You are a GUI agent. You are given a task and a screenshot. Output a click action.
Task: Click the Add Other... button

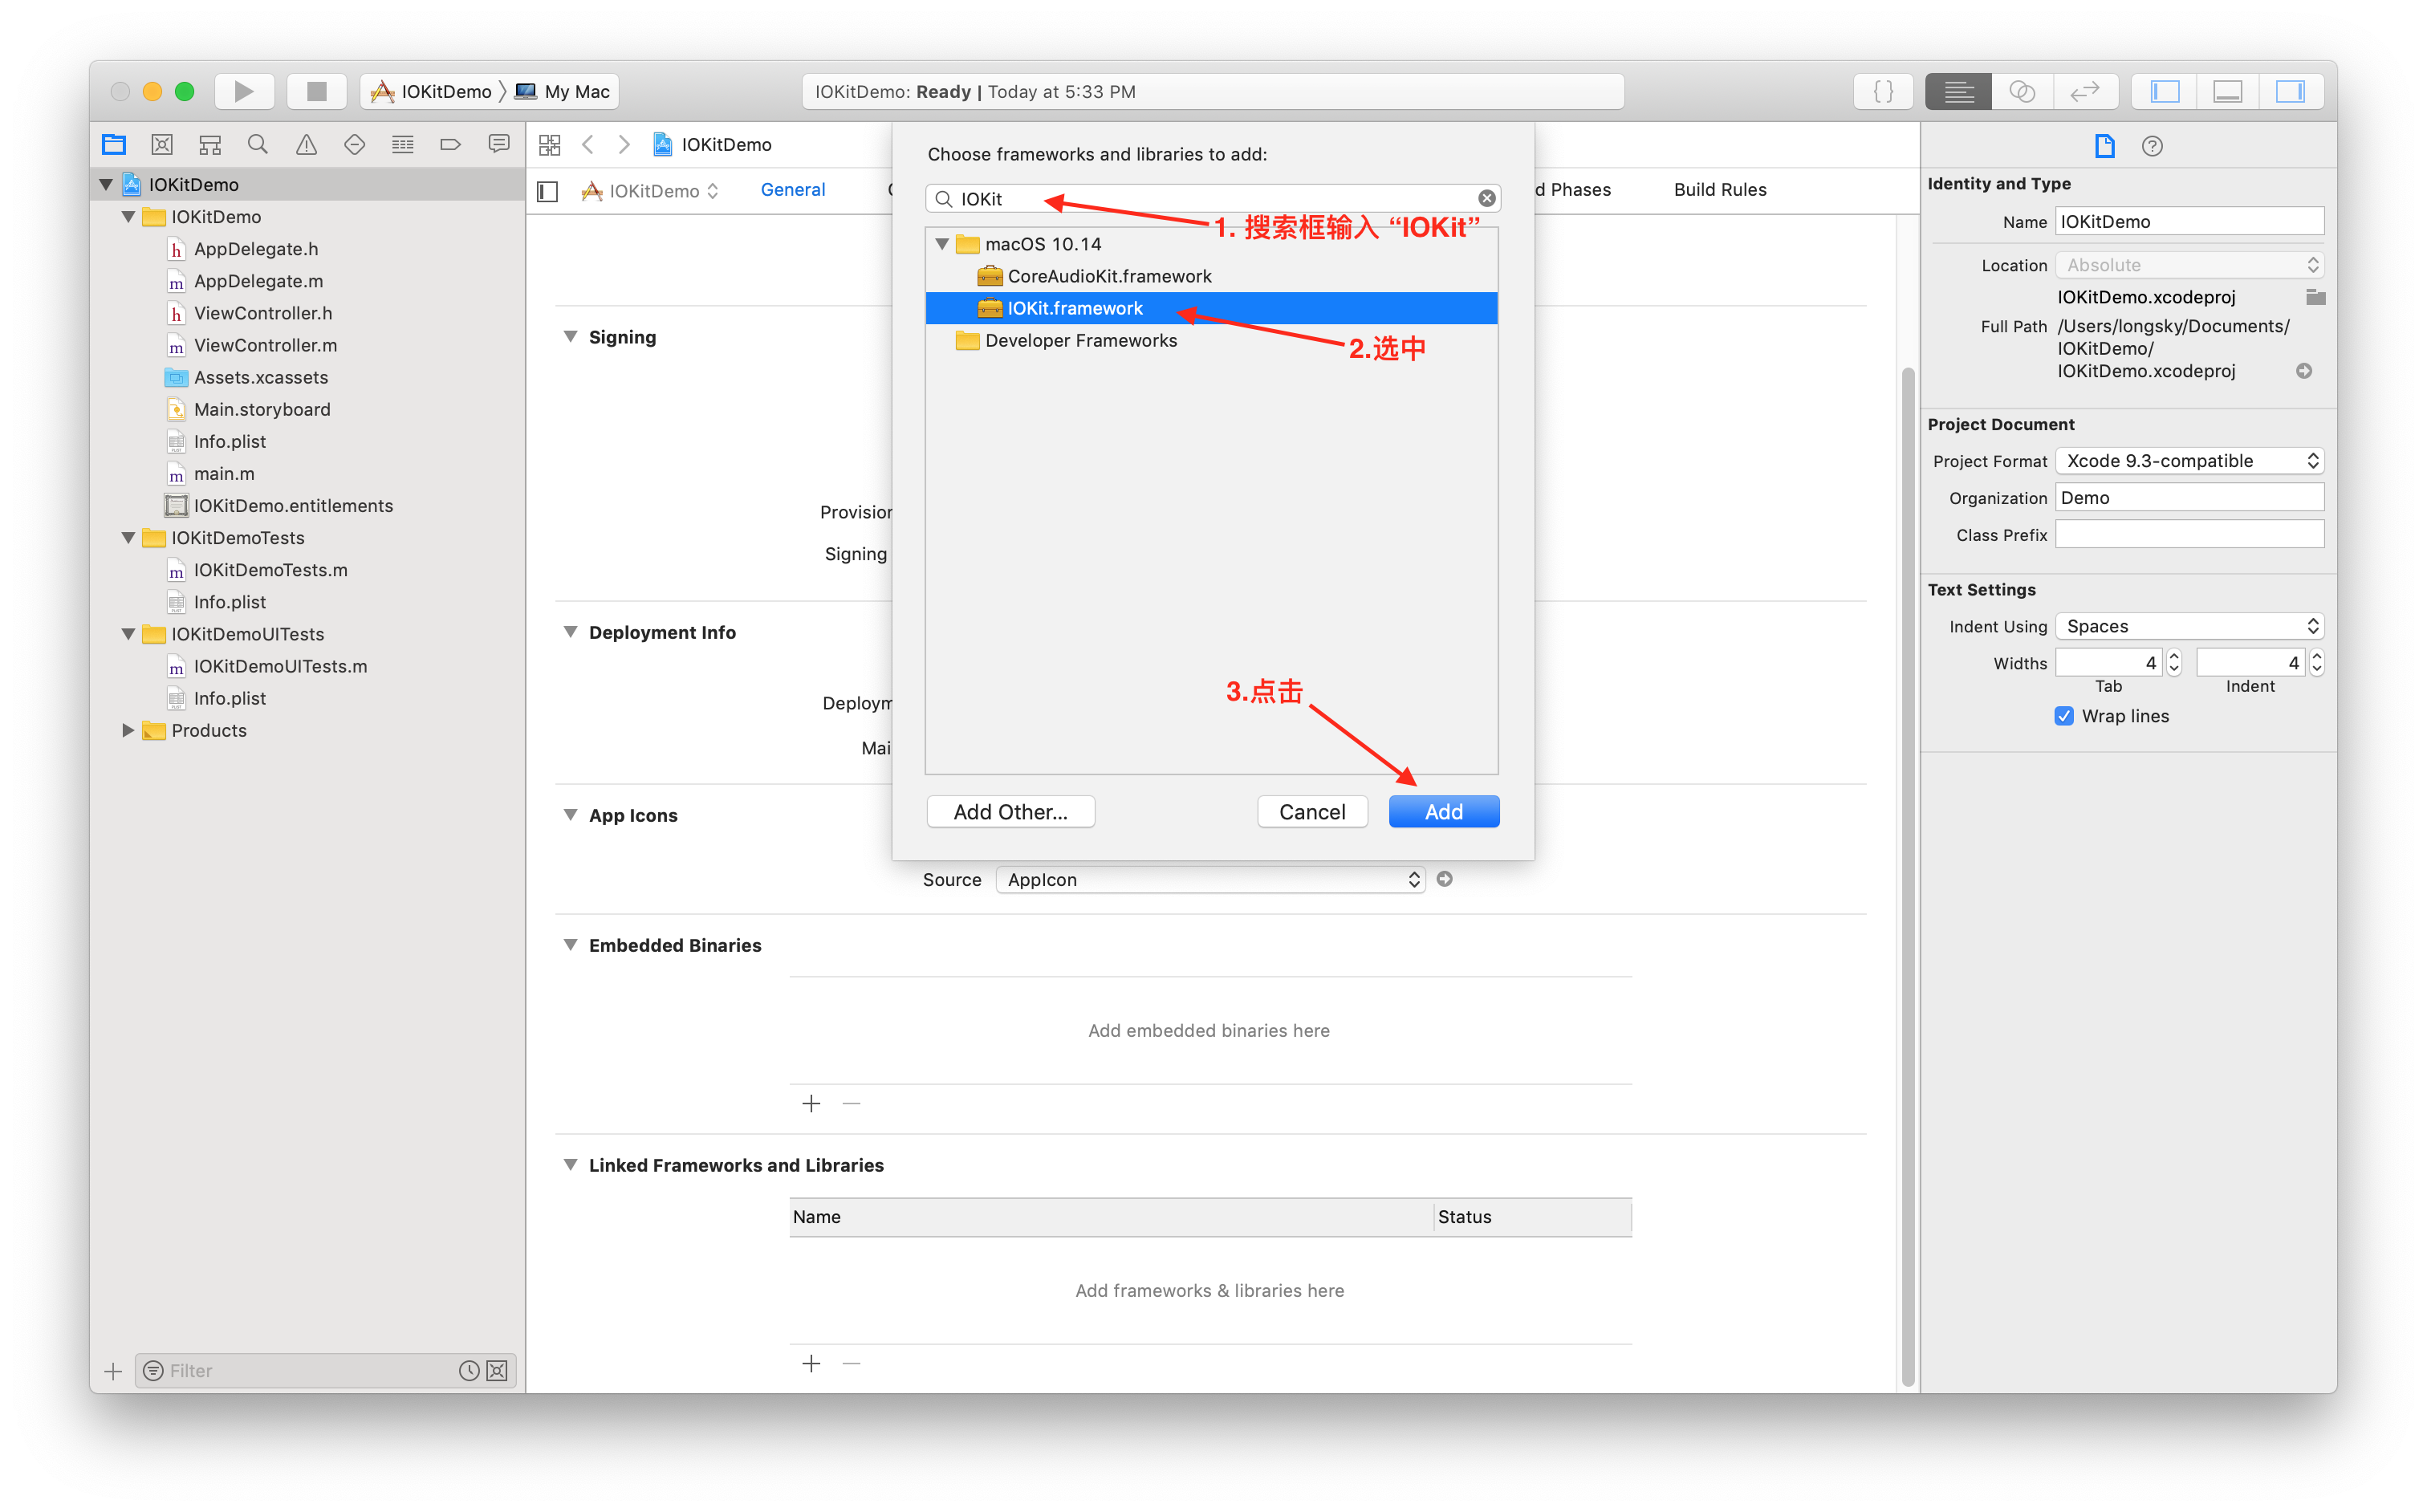(x=1010, y=812)
